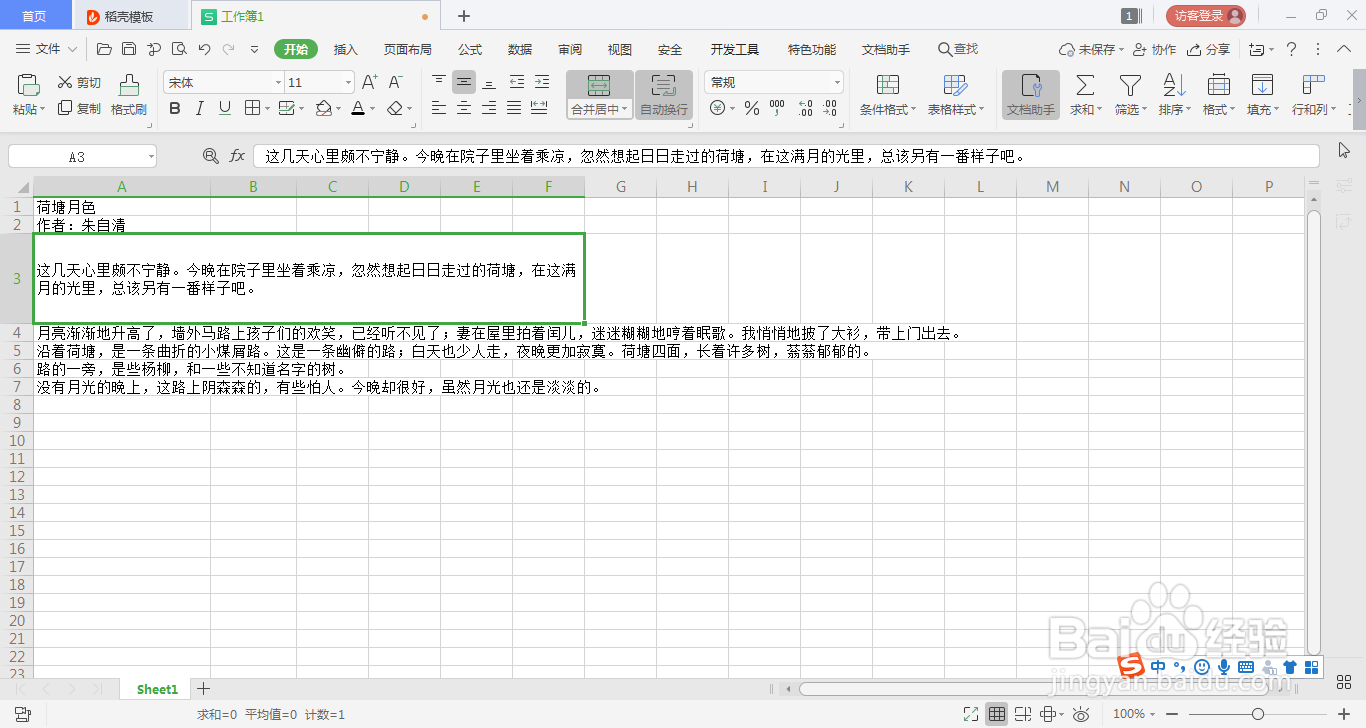This screenshot has height=728, width=1366.
Task: Click the zoom slider handle
Action: pos(1257,714)
